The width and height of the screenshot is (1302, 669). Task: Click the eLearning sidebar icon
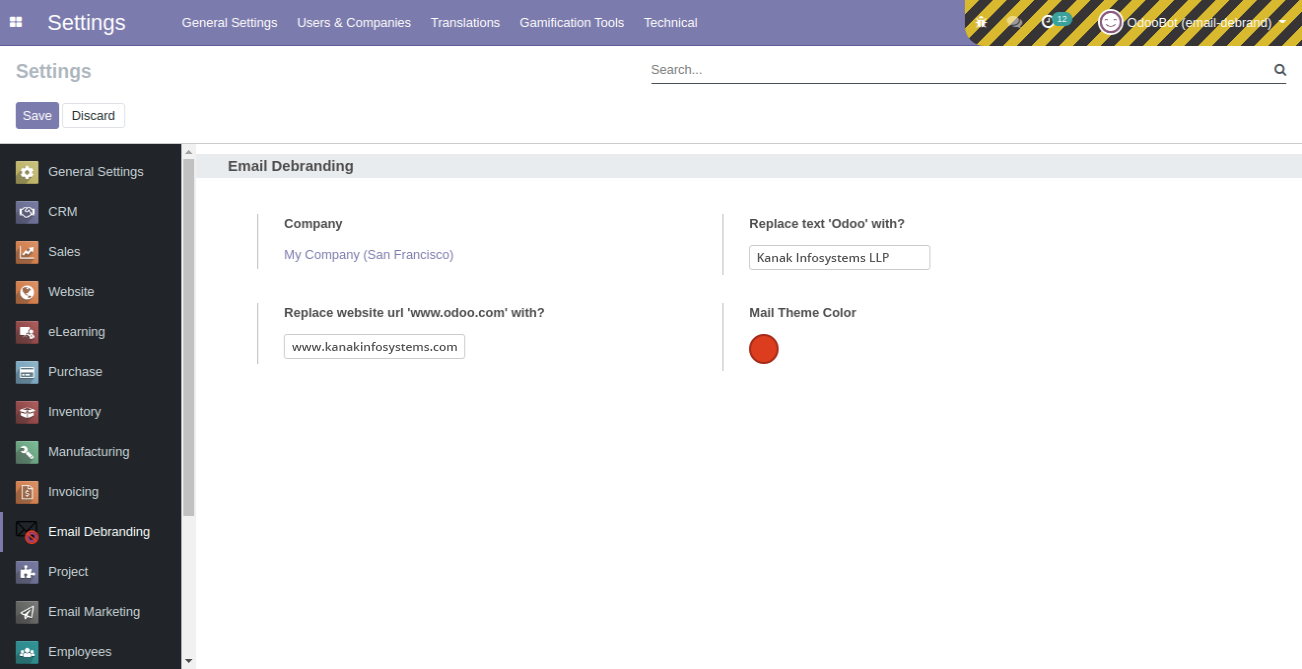tap(27, 332)
